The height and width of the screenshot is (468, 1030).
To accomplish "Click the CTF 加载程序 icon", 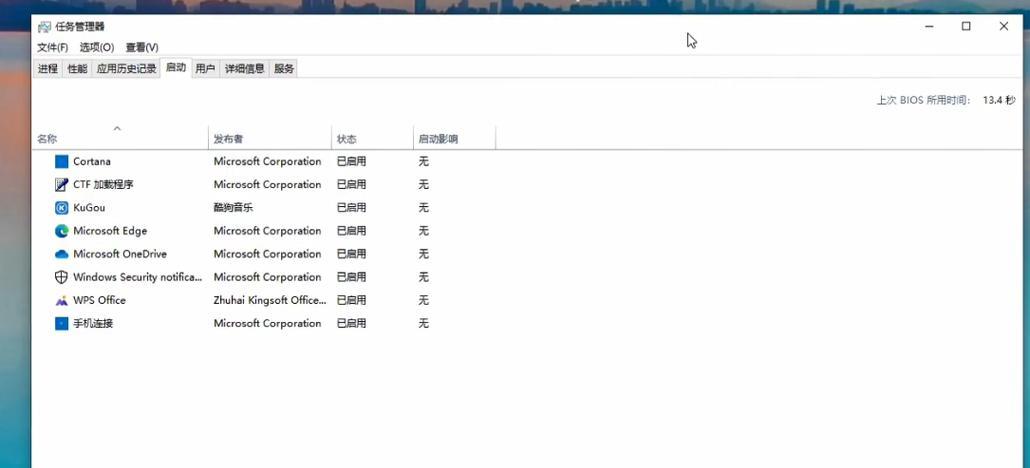I will (x=62, y=185).
